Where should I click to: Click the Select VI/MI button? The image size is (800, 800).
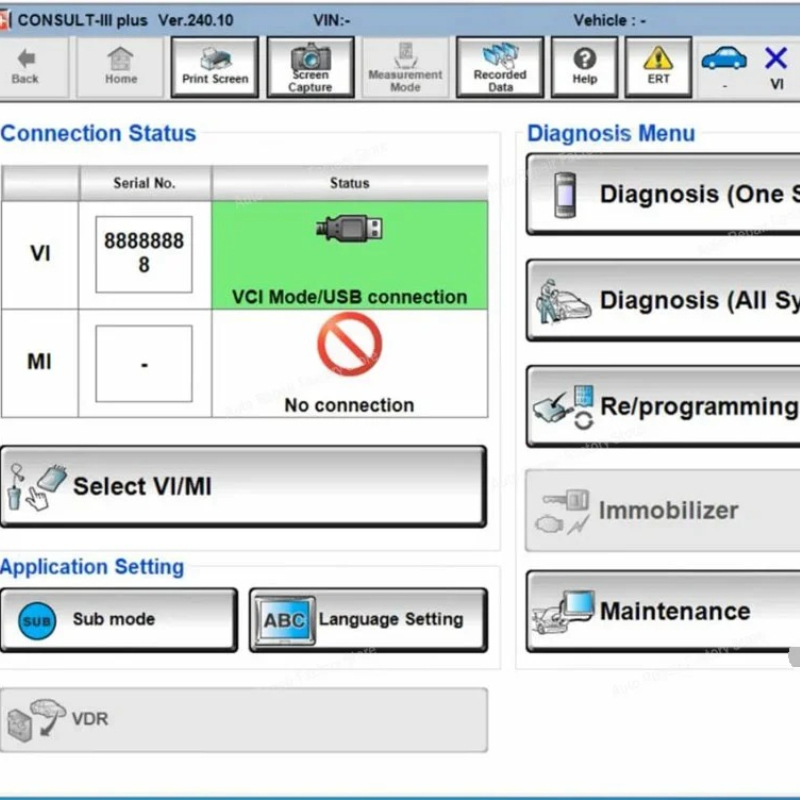click(x=243, y=486)
